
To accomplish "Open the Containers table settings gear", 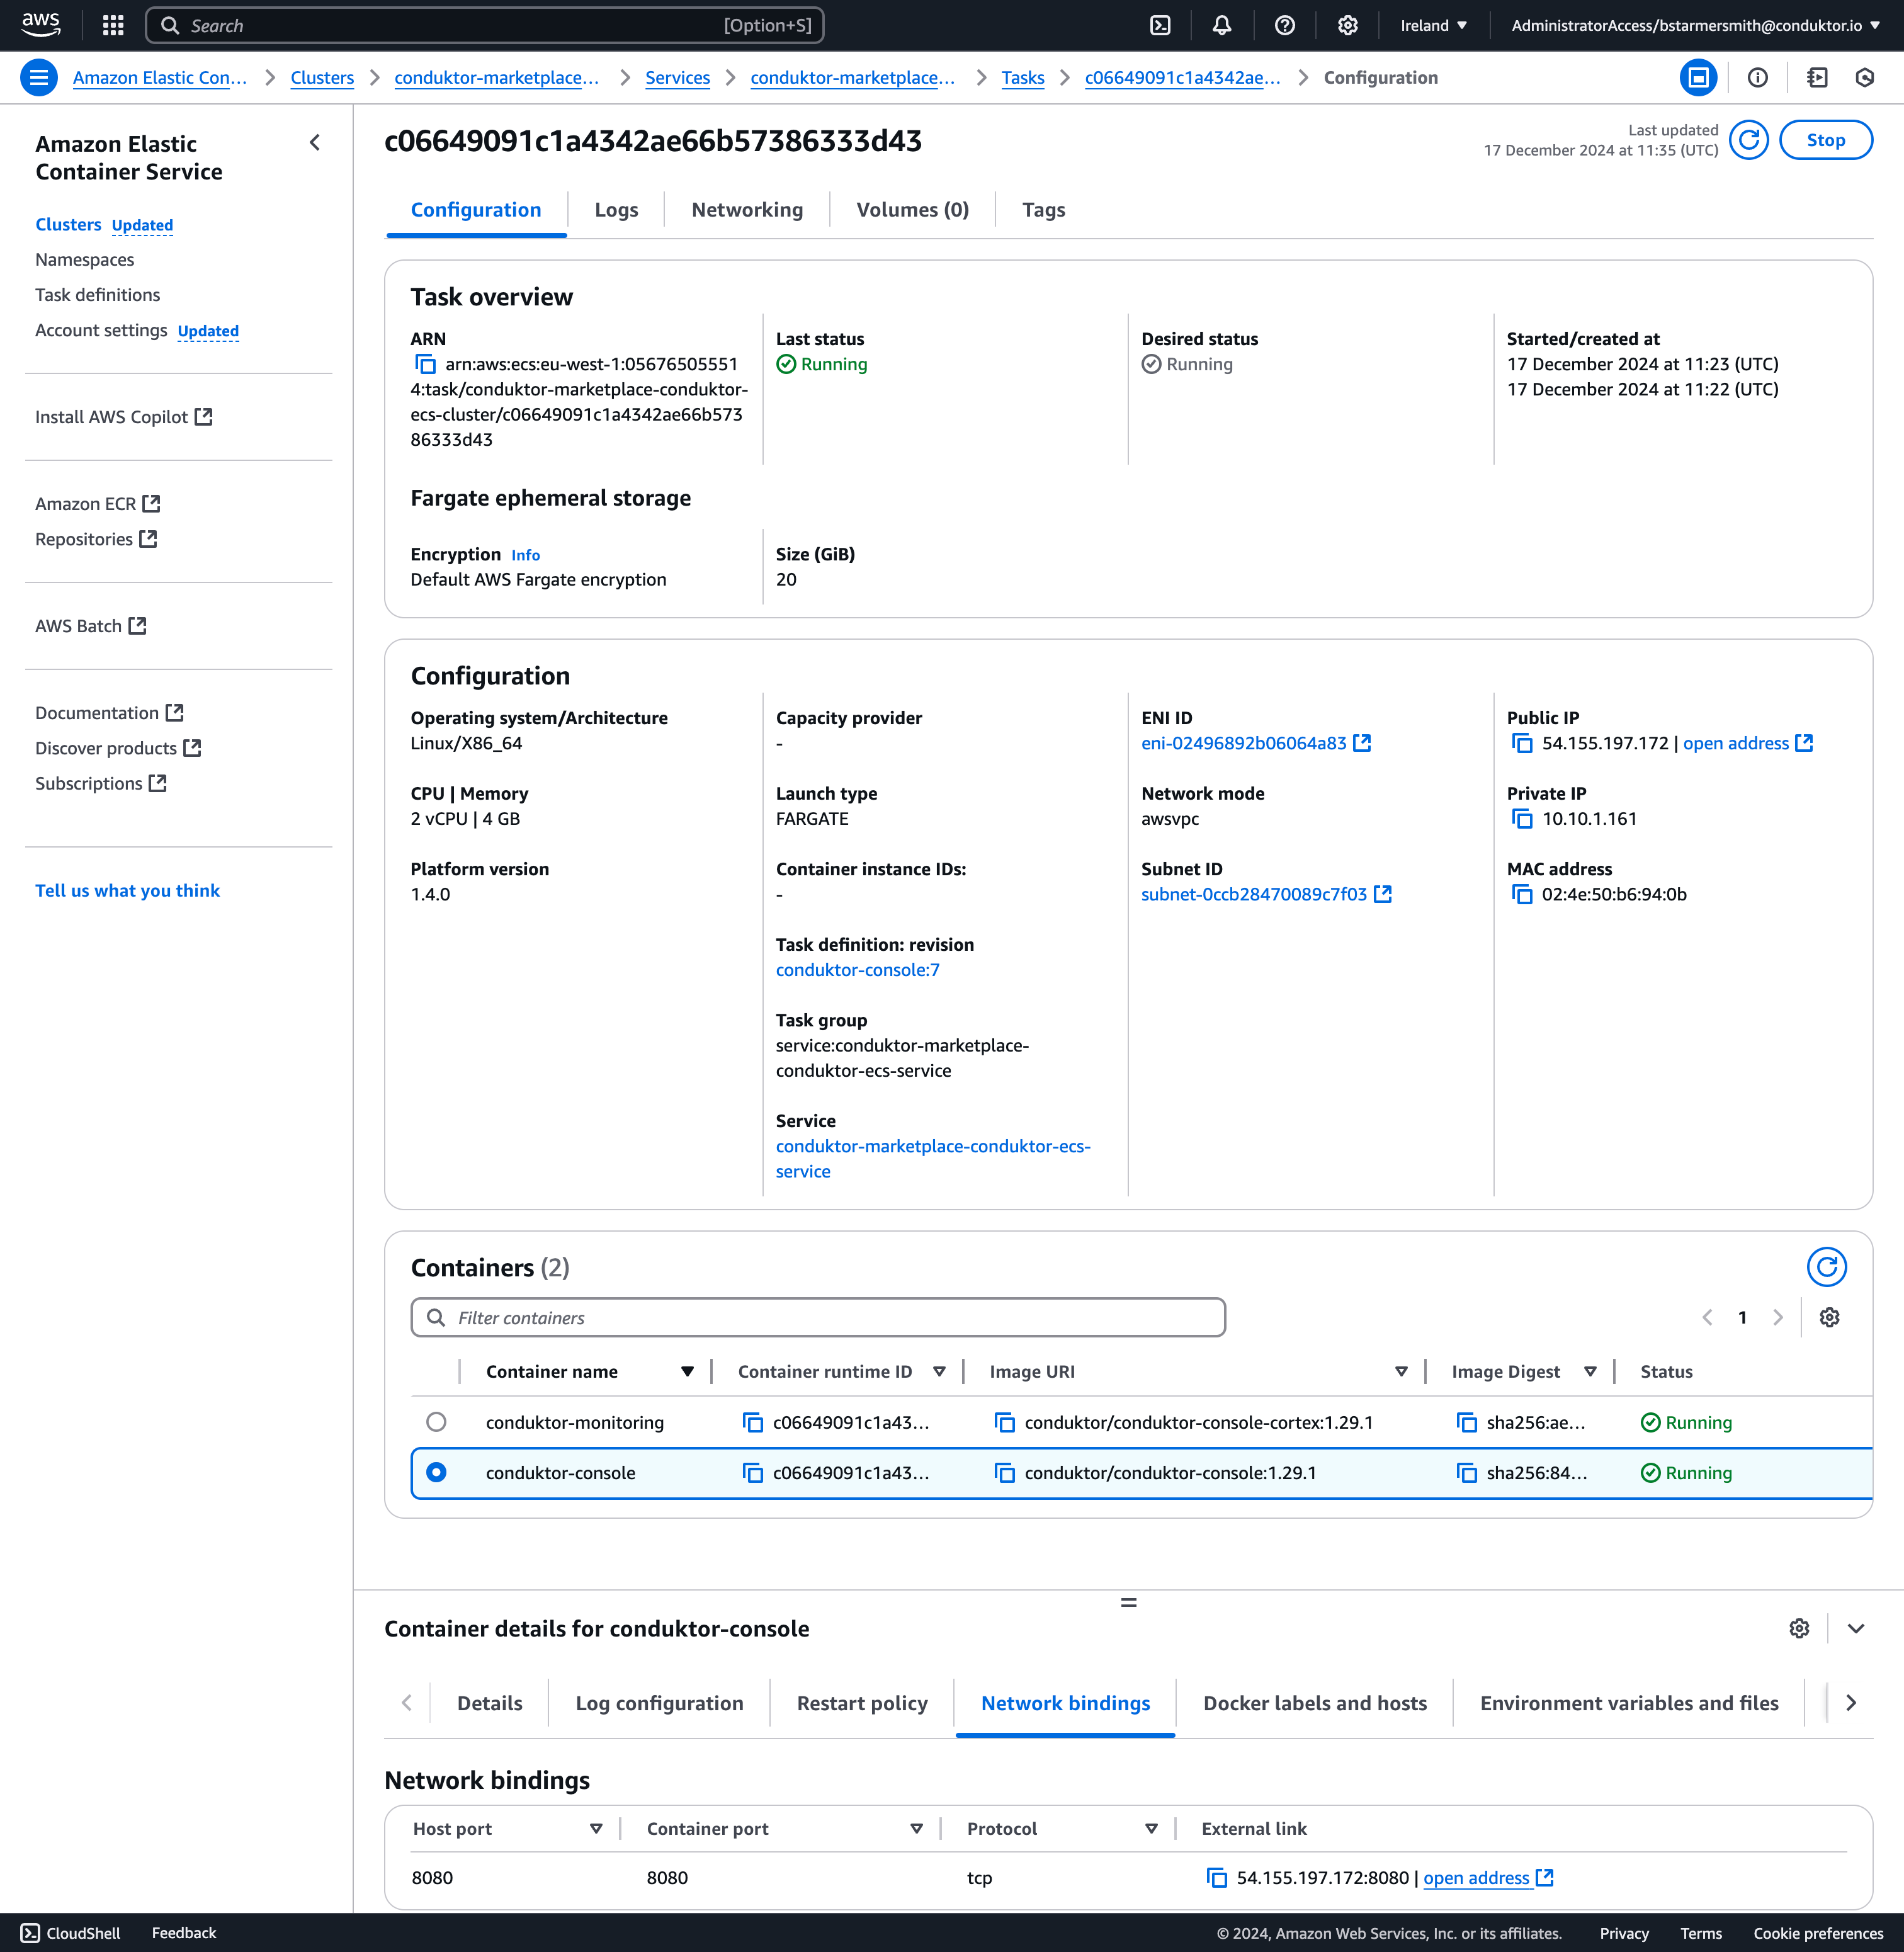I will pyautogui.click(x=1829, y=1317).
